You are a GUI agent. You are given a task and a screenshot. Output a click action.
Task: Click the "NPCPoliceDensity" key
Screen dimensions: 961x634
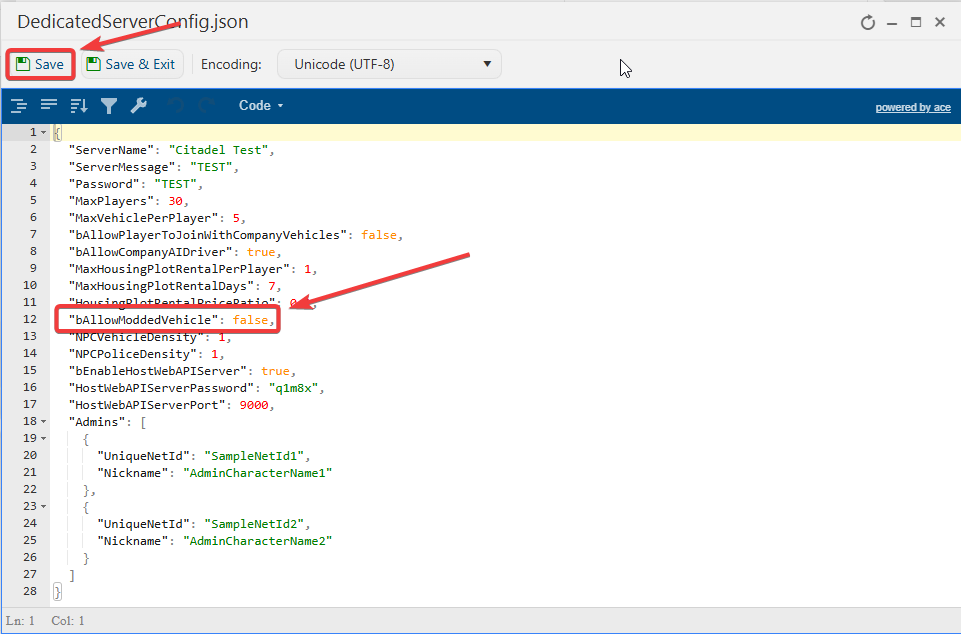point(133,354)
